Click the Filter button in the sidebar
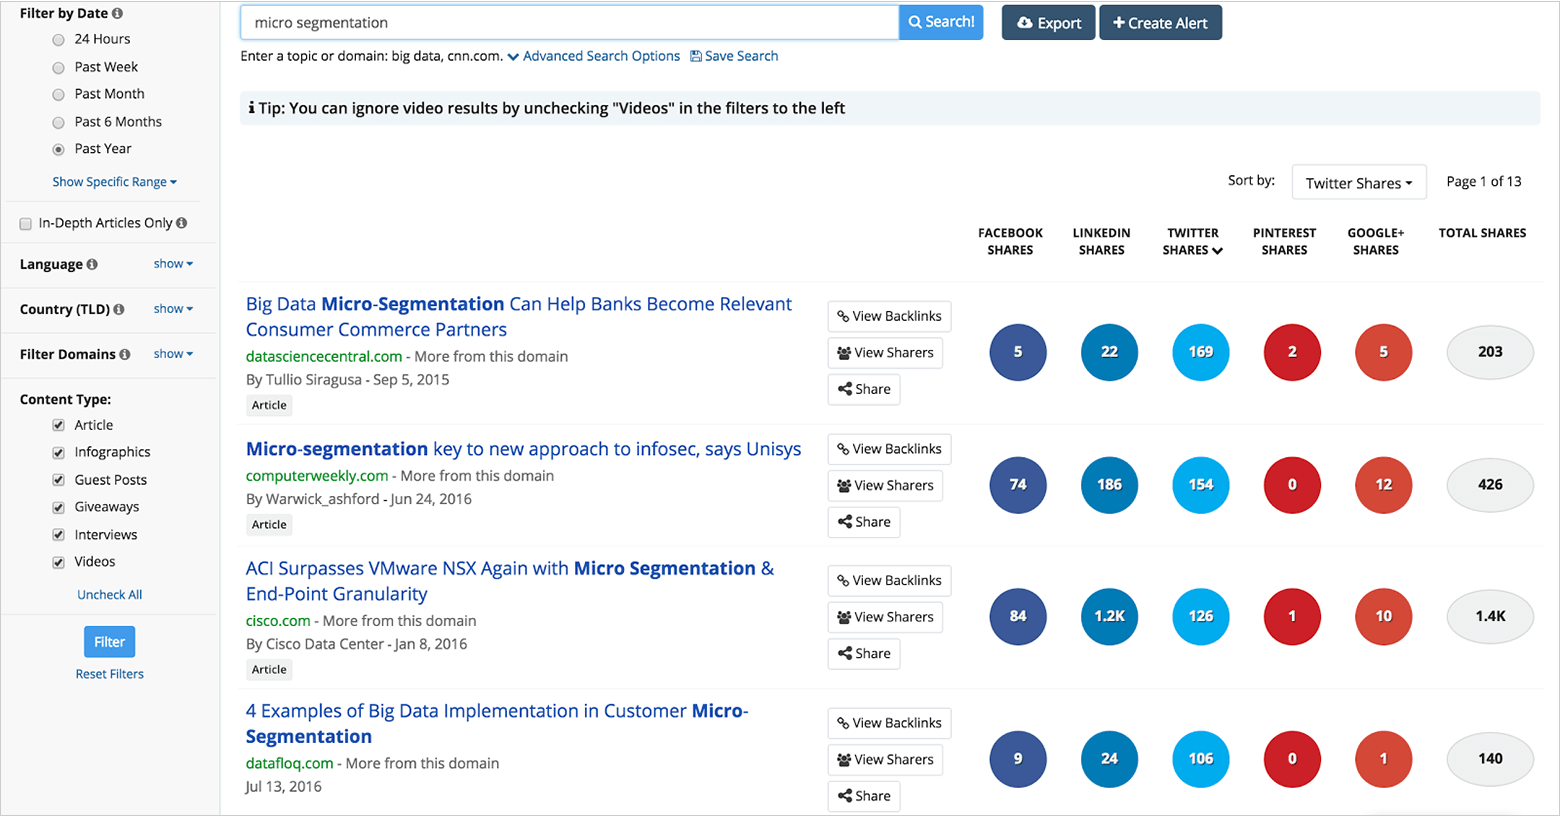Screen dimensions: 1560x816 tap(109, 641)
